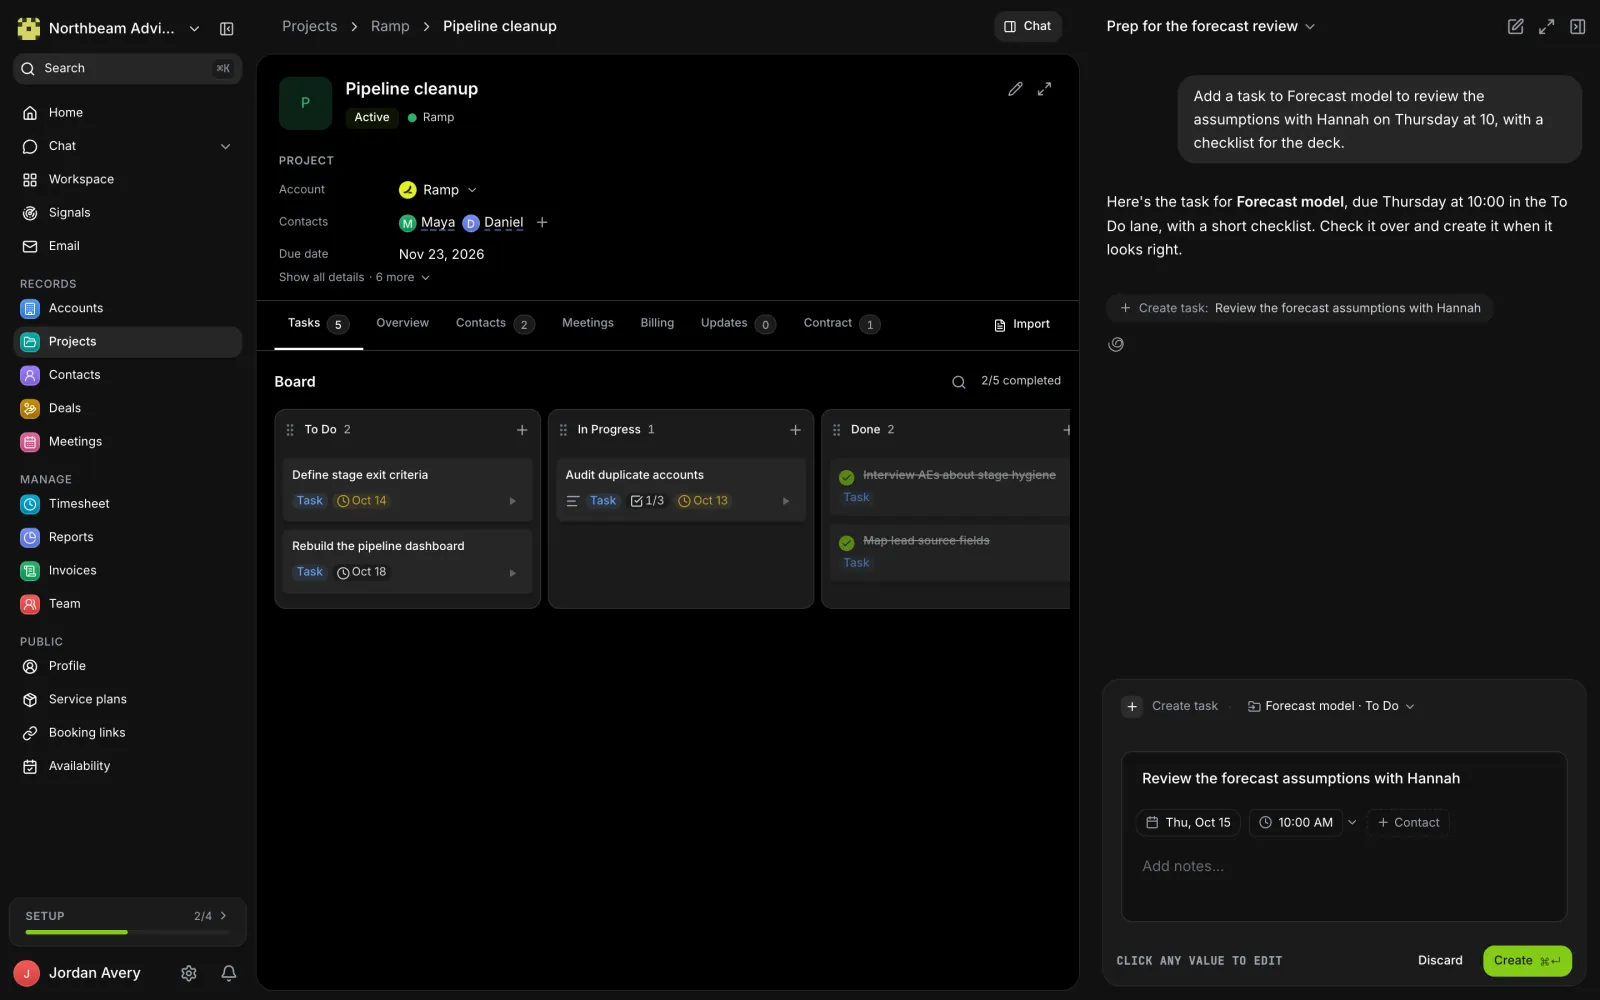The image size is (1600, 1000).
Task: Add a contact with the plus after Daniel
Action: click(x=542, y=222)
